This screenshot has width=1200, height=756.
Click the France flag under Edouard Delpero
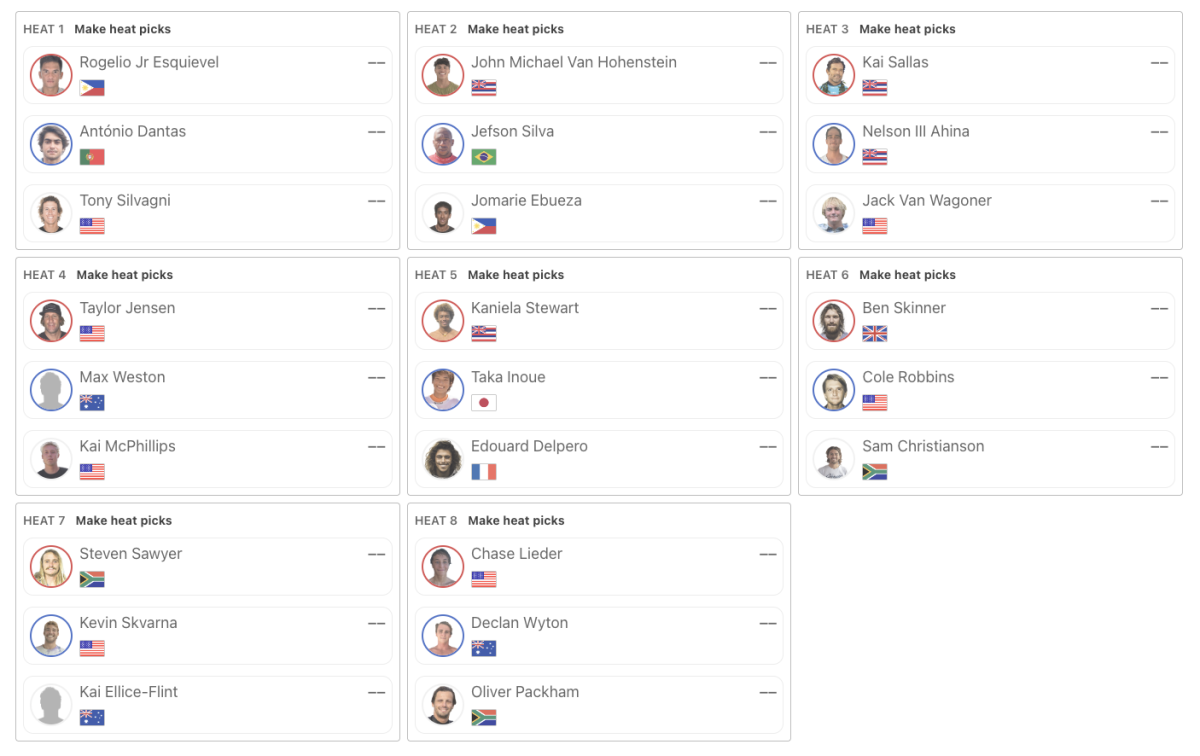(484, 472)
